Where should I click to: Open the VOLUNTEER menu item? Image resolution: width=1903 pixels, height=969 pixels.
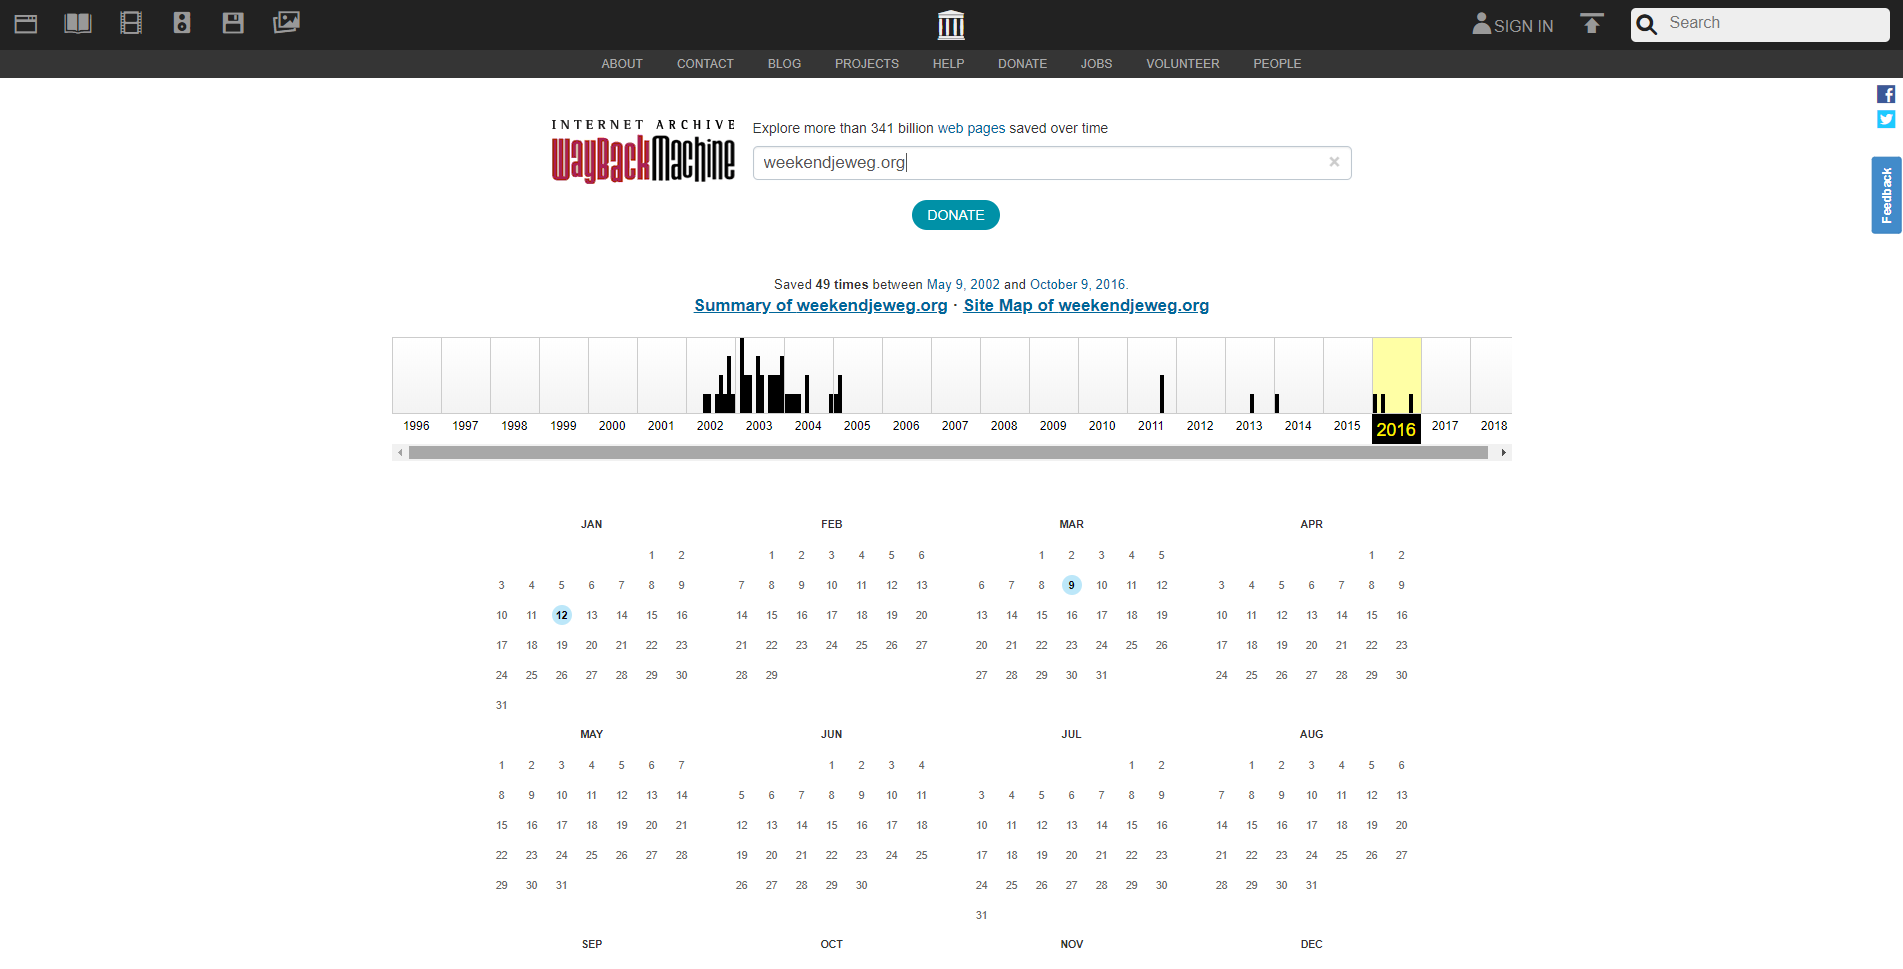[x=1182, y=64]
